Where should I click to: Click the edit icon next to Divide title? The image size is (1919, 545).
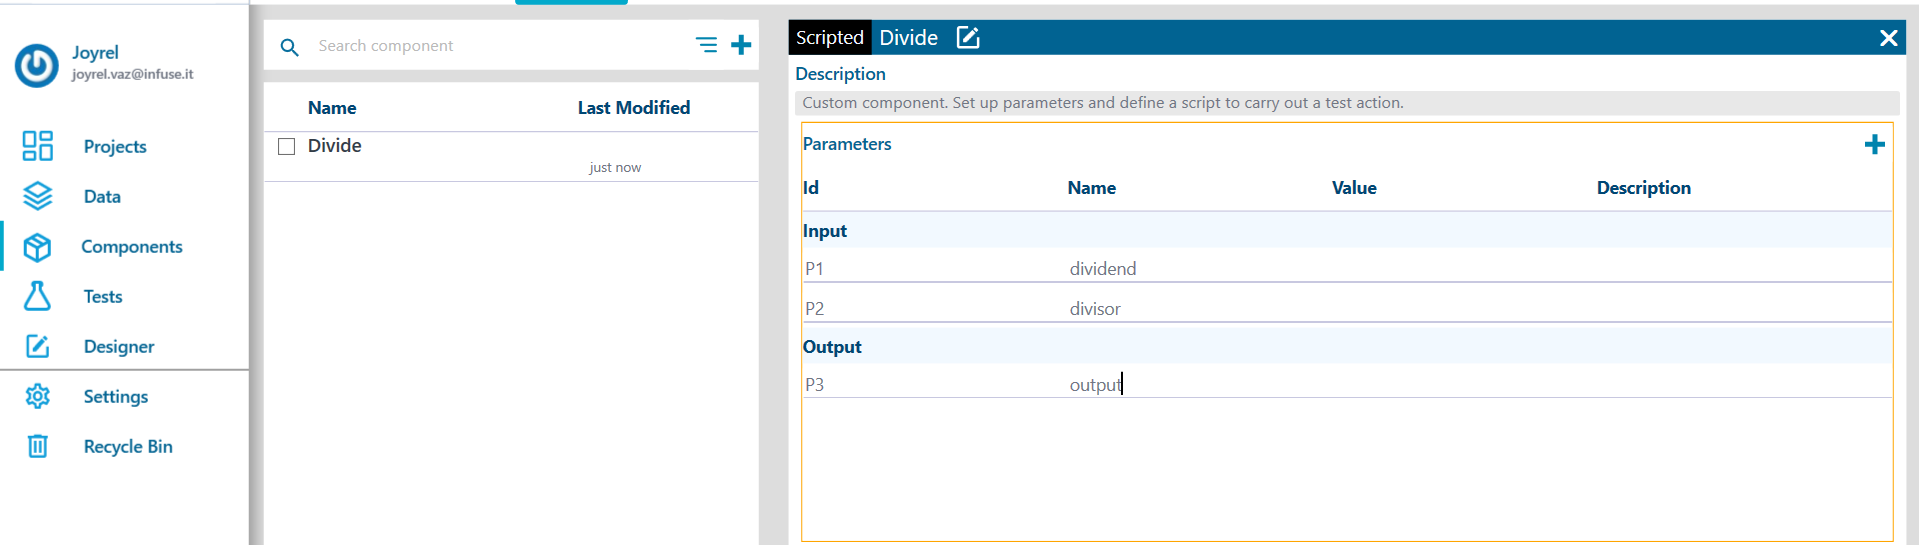[x=968, y=38]
